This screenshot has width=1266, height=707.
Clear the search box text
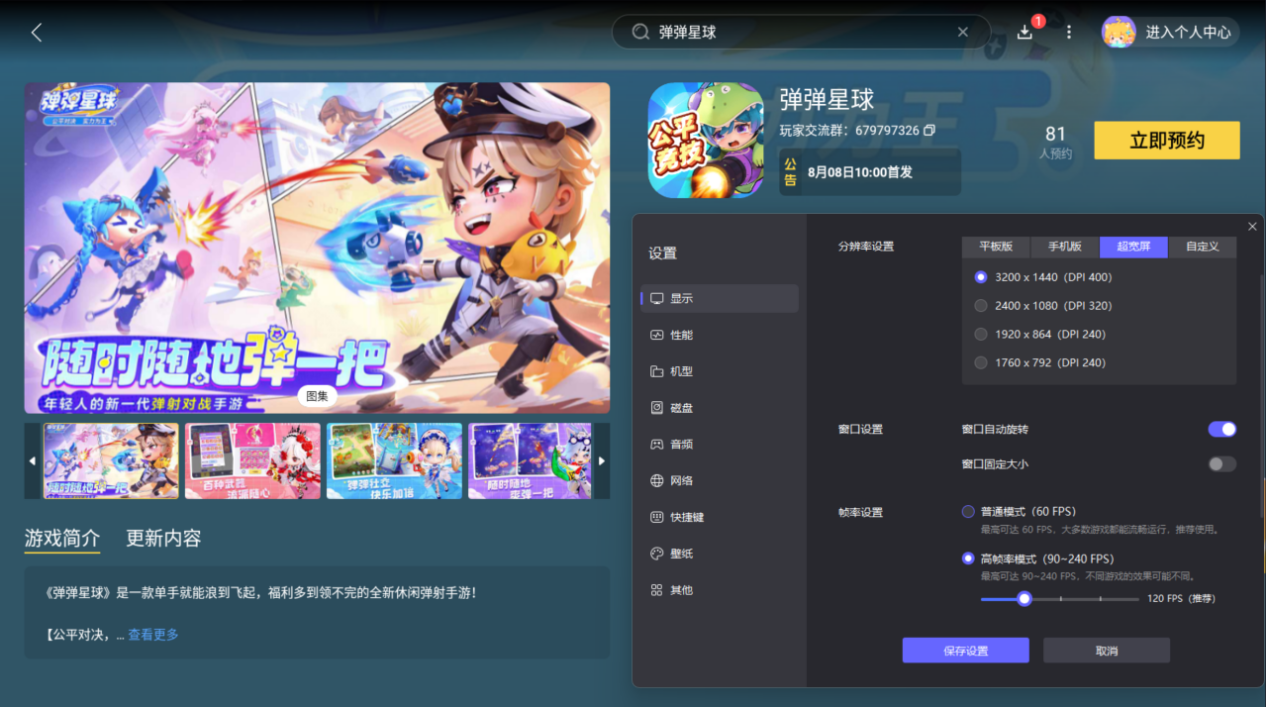pos(963,32)
